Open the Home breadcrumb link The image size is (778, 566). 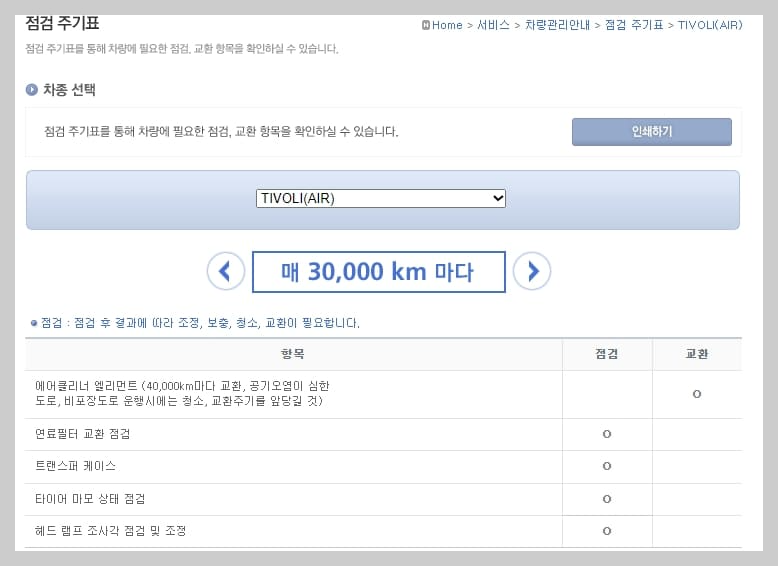click(447, 25)
